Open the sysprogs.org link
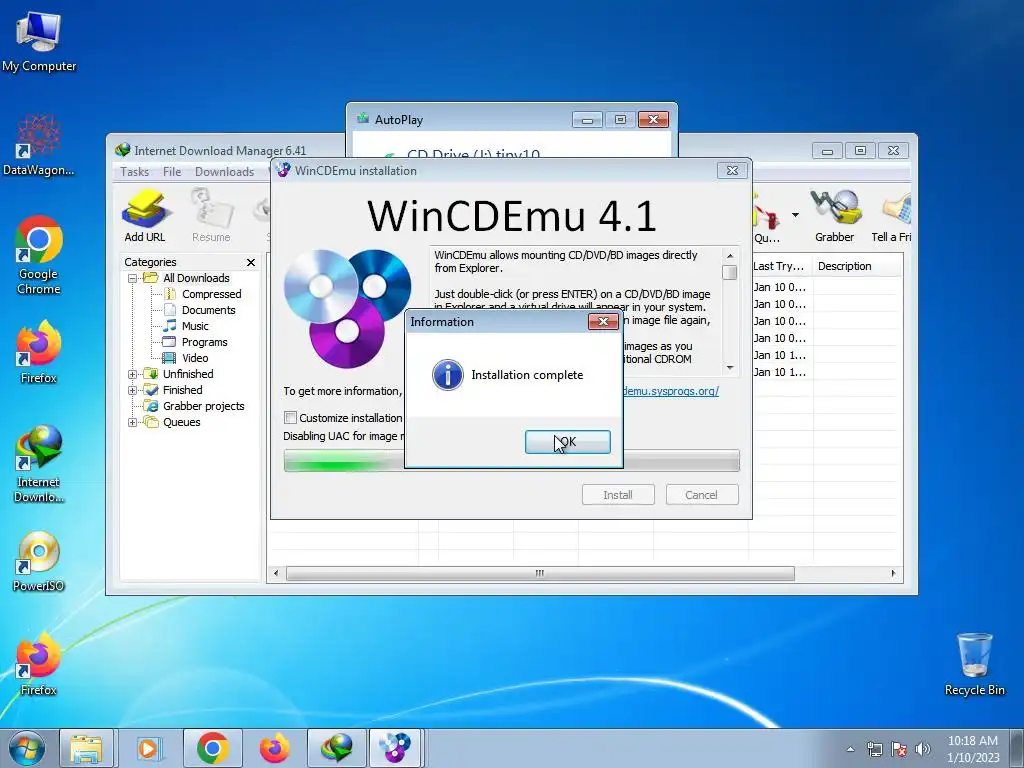 (671, 391)
